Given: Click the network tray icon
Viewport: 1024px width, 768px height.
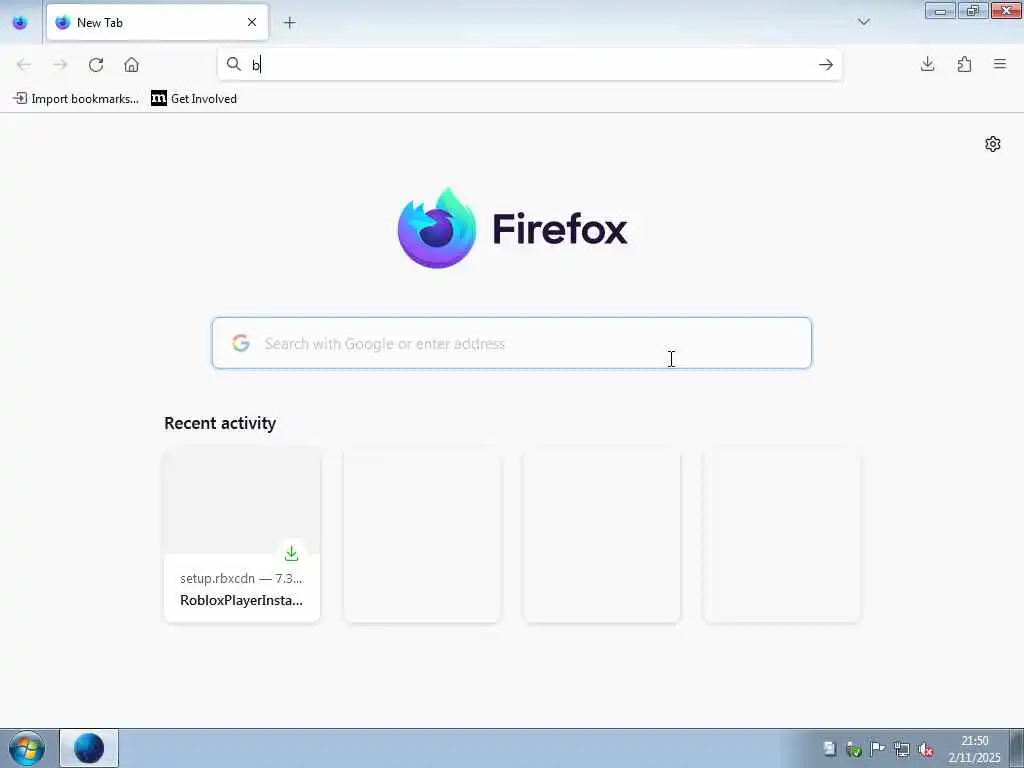Looking at the screenshot, I should (x=902, y=749).
